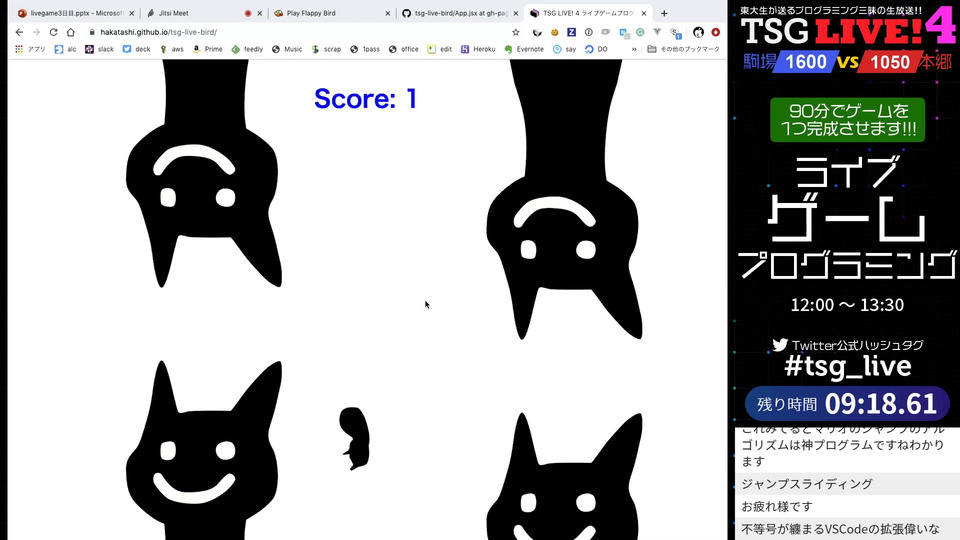960x540 pixels.
Task: Click the Score: 1 text
Action: coord(366,99)
